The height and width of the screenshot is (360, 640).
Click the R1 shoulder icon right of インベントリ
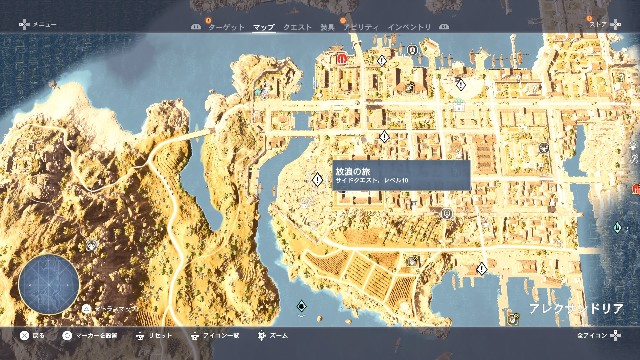point(444,27)
